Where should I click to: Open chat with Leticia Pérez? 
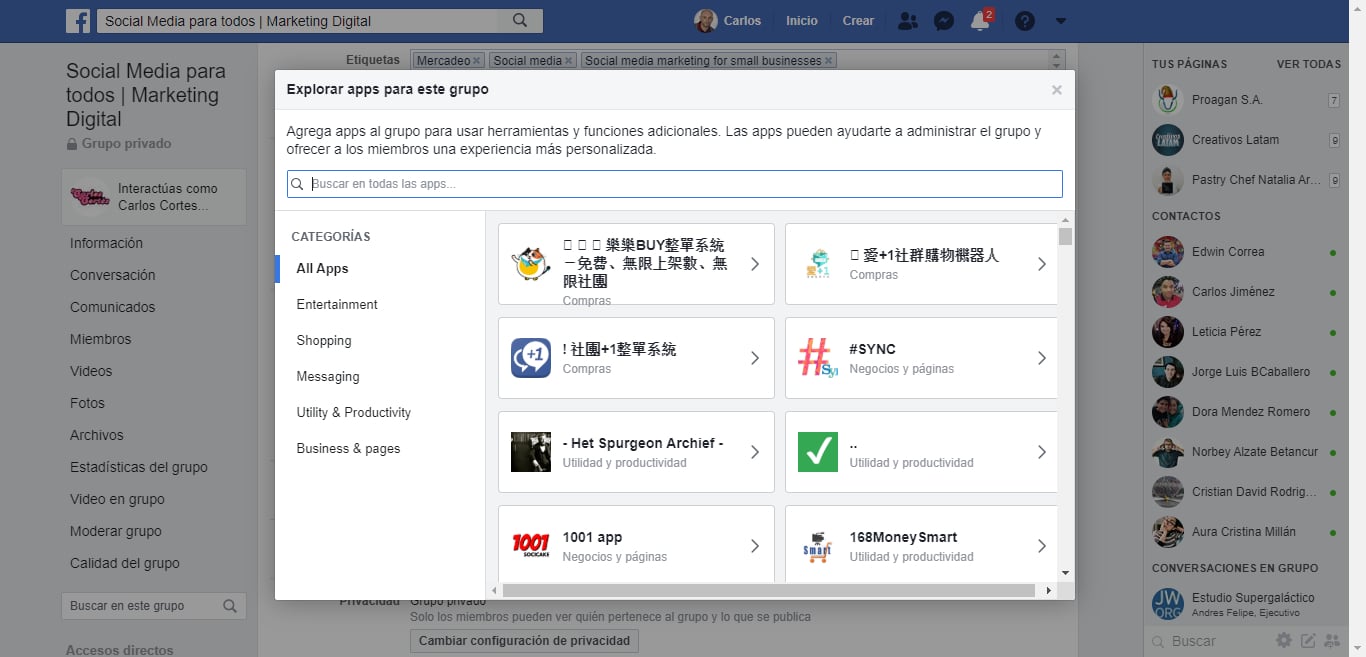[1246, 332]
